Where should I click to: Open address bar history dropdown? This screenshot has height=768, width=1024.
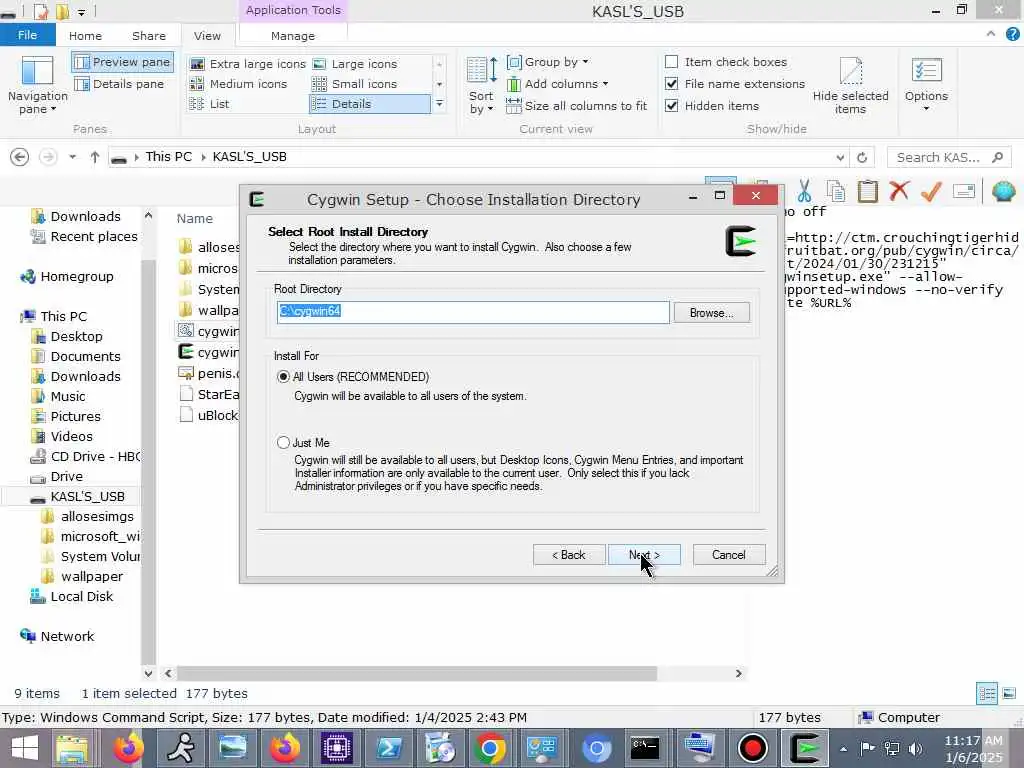(840, 157)
